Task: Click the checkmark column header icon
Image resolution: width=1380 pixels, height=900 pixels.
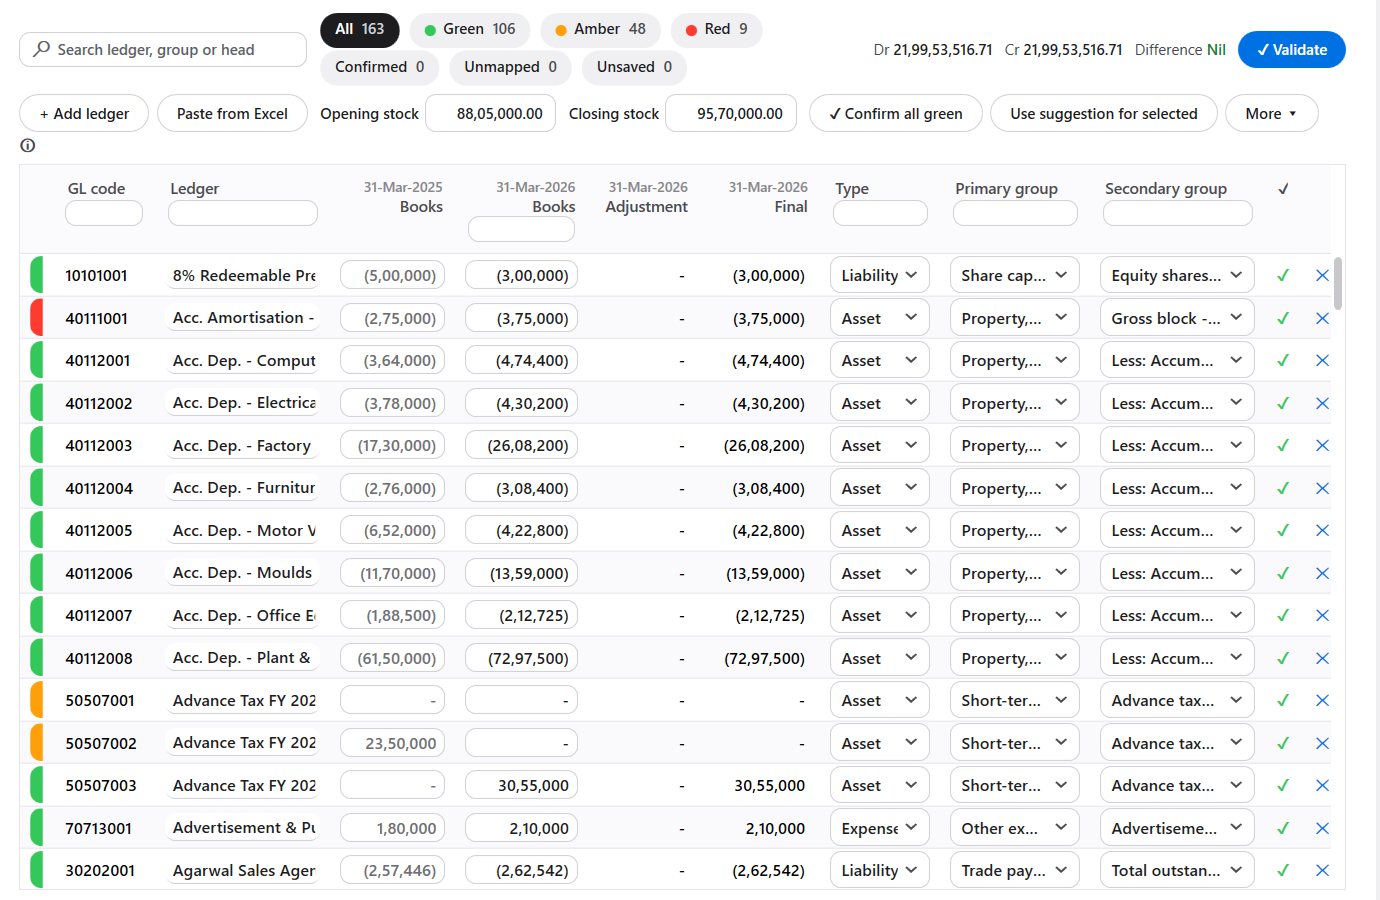Action: pyautogui.click(x=1283, y=188)
